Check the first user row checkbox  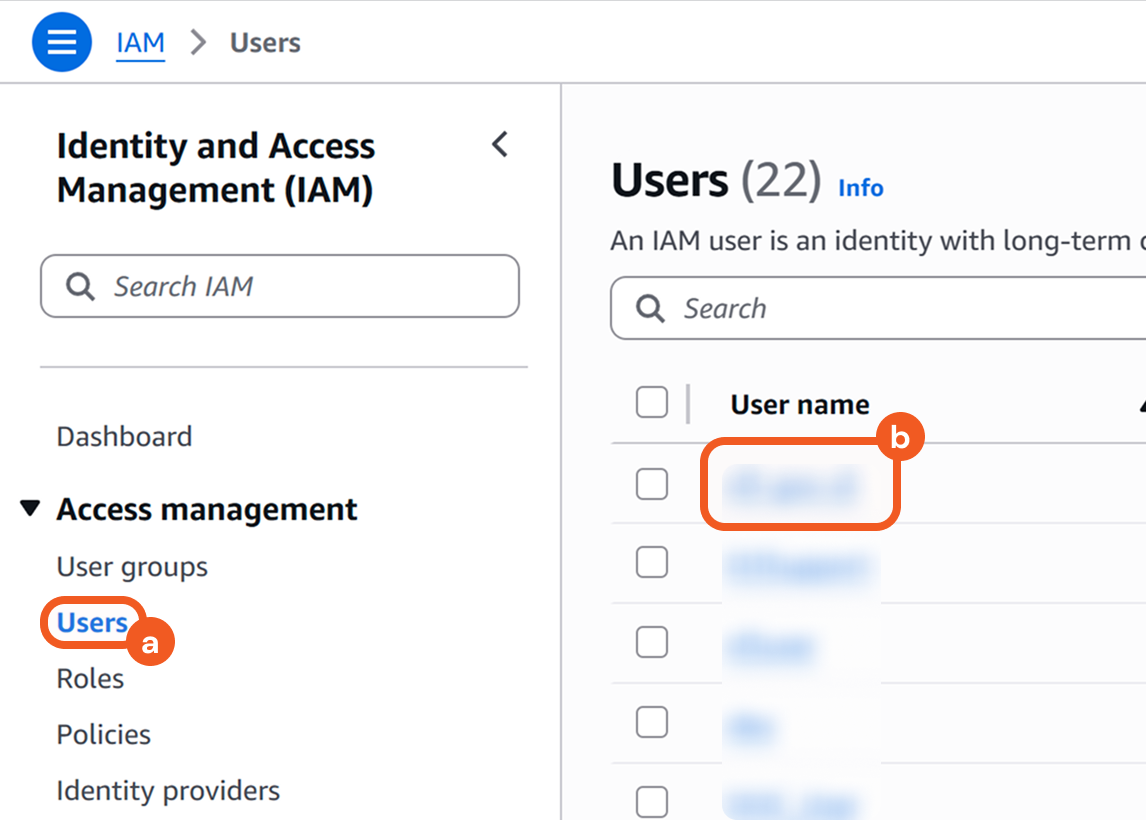[x=652, y=485]
